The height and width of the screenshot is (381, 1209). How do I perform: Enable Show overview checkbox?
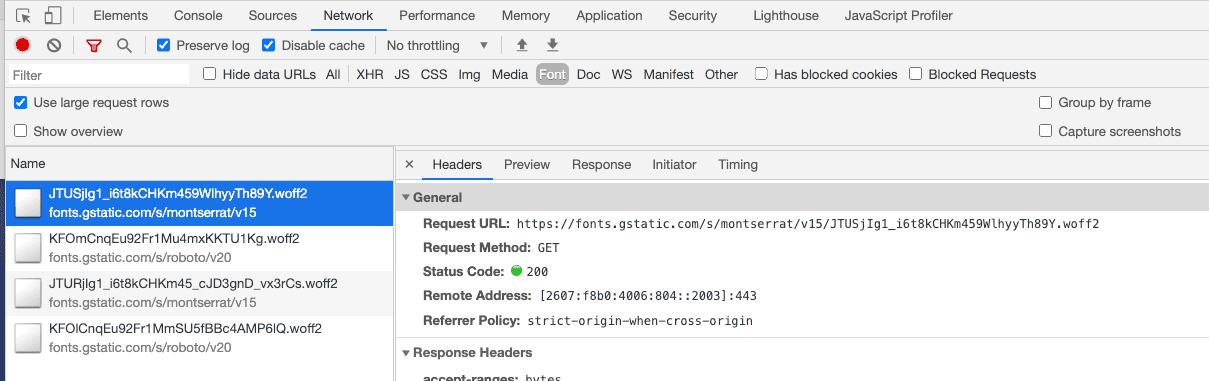pyautogui.click(x=20, y=131)
